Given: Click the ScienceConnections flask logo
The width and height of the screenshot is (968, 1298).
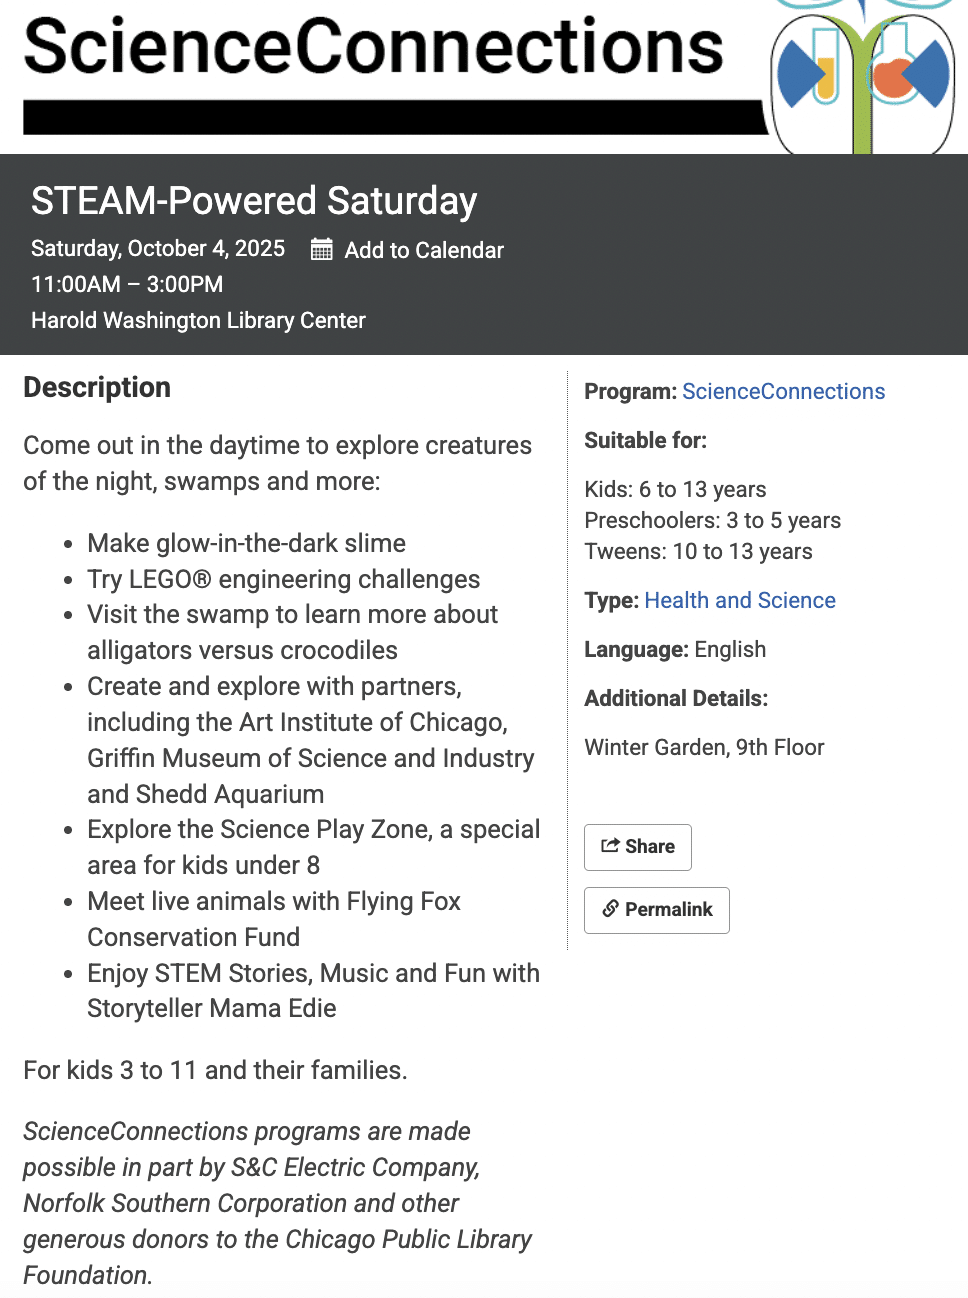Looking at the screenshot, I should (x=862, y=77).
